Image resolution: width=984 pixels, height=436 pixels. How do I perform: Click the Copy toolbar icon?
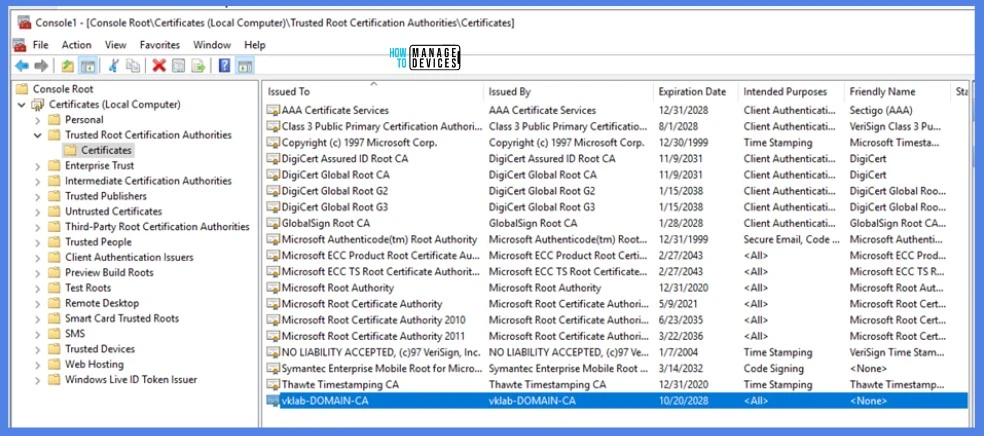[133, 65]
